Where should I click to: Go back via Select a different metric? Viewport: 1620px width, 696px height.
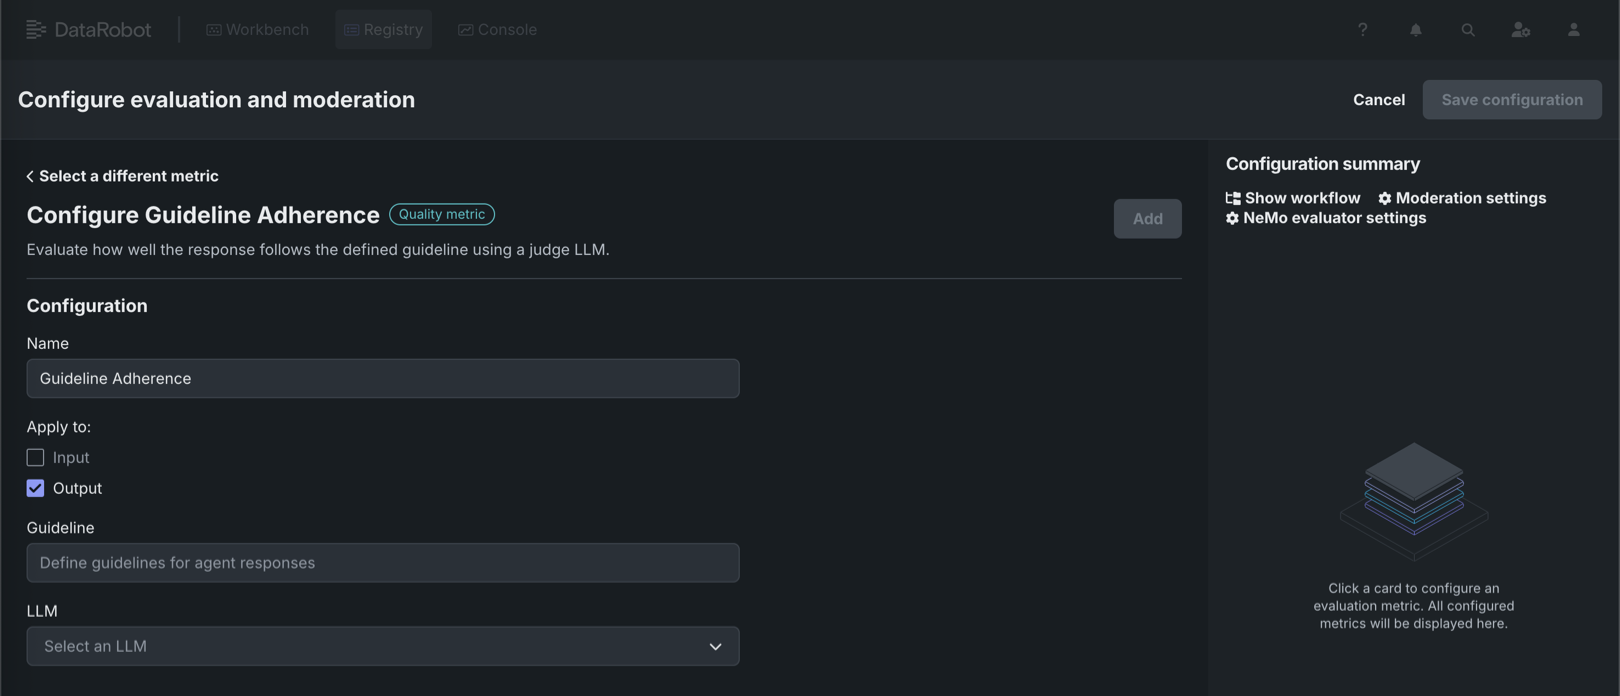pos(122,176)
